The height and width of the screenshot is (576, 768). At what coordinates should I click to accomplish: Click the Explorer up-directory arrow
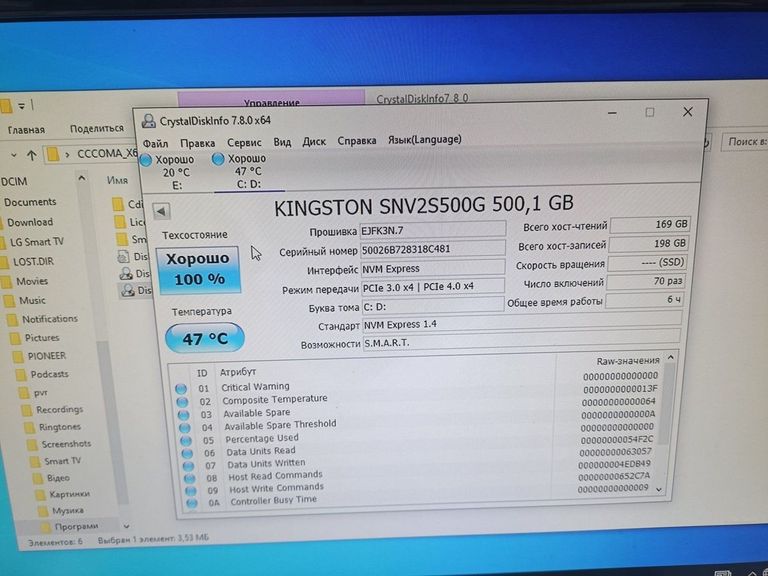[x=32, y=155]
